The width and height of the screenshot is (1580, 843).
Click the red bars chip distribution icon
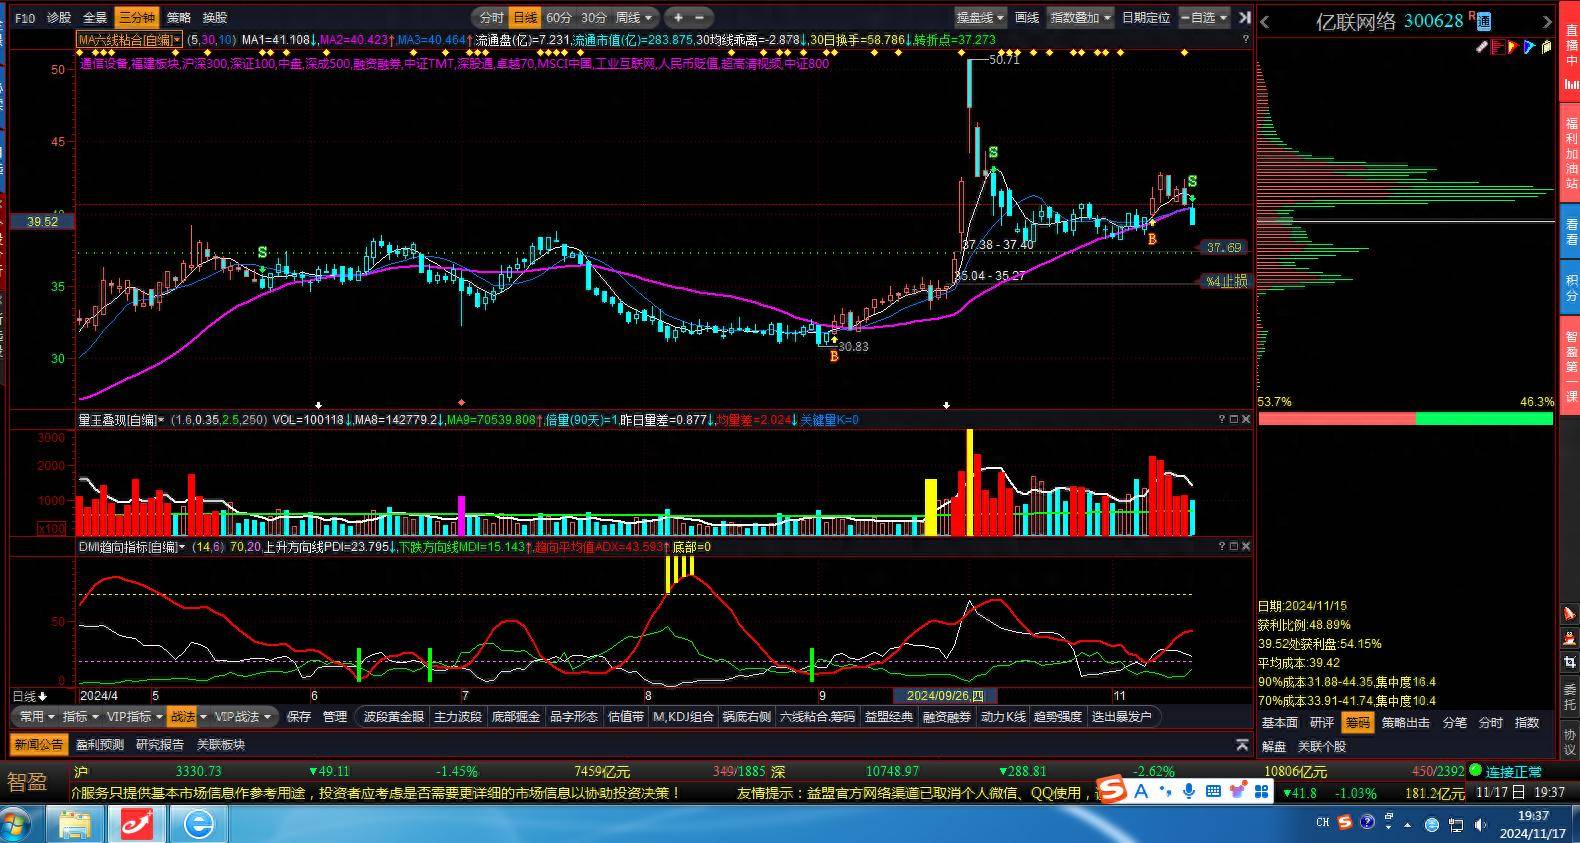point(1498,47)
